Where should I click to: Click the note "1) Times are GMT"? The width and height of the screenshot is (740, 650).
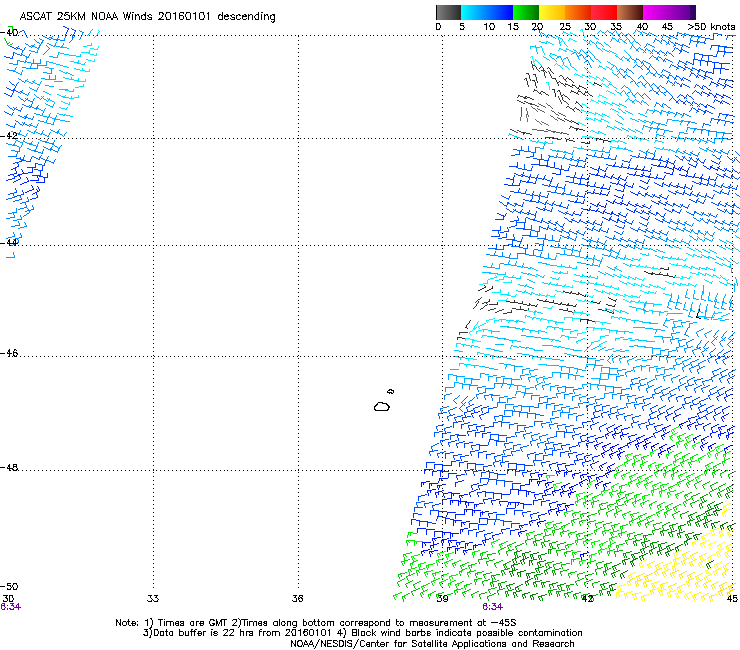coord(186,623)
